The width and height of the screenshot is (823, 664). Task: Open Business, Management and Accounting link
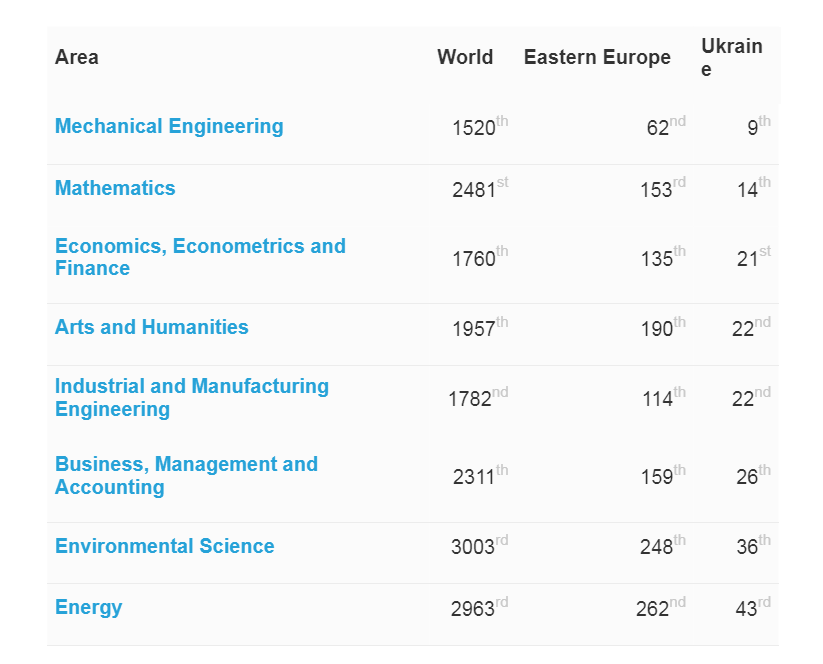point(186,476)
